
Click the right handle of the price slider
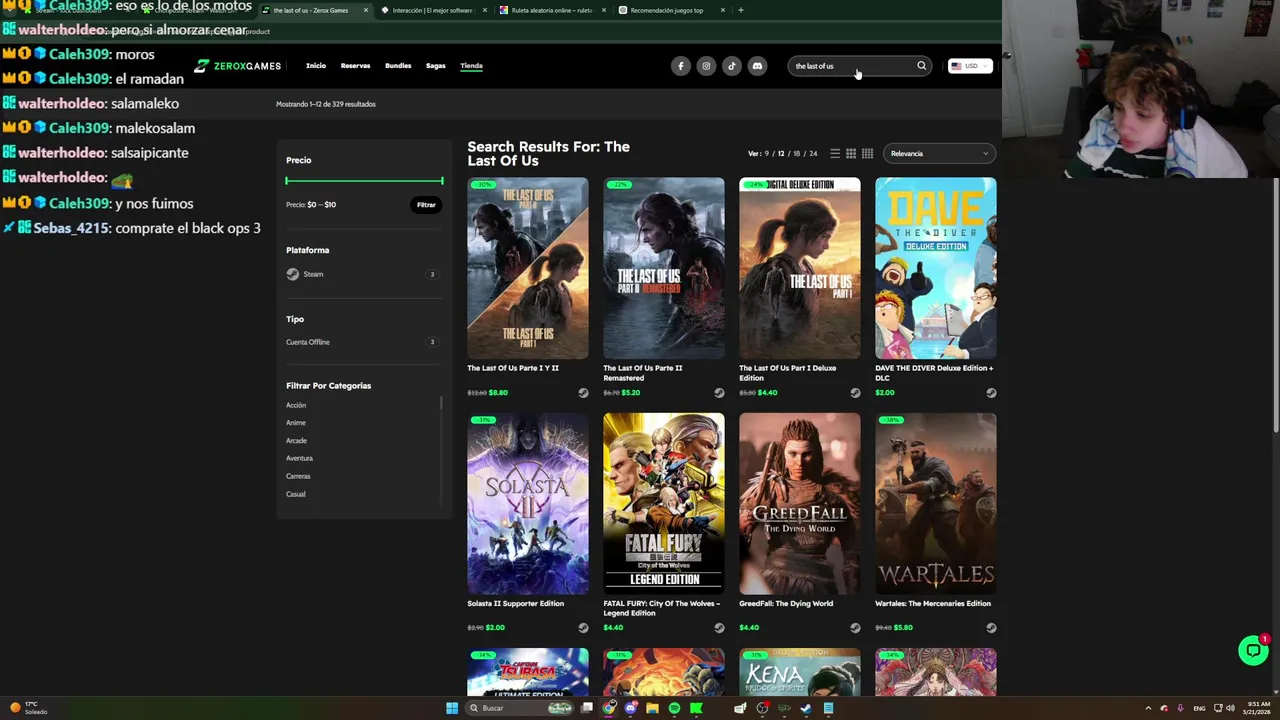coord(441,181)
